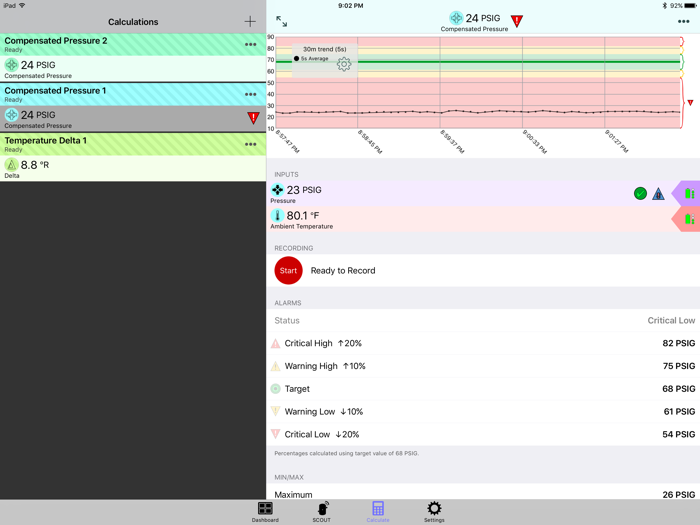Click the pressure input sensor icon

tap(277, 190)
